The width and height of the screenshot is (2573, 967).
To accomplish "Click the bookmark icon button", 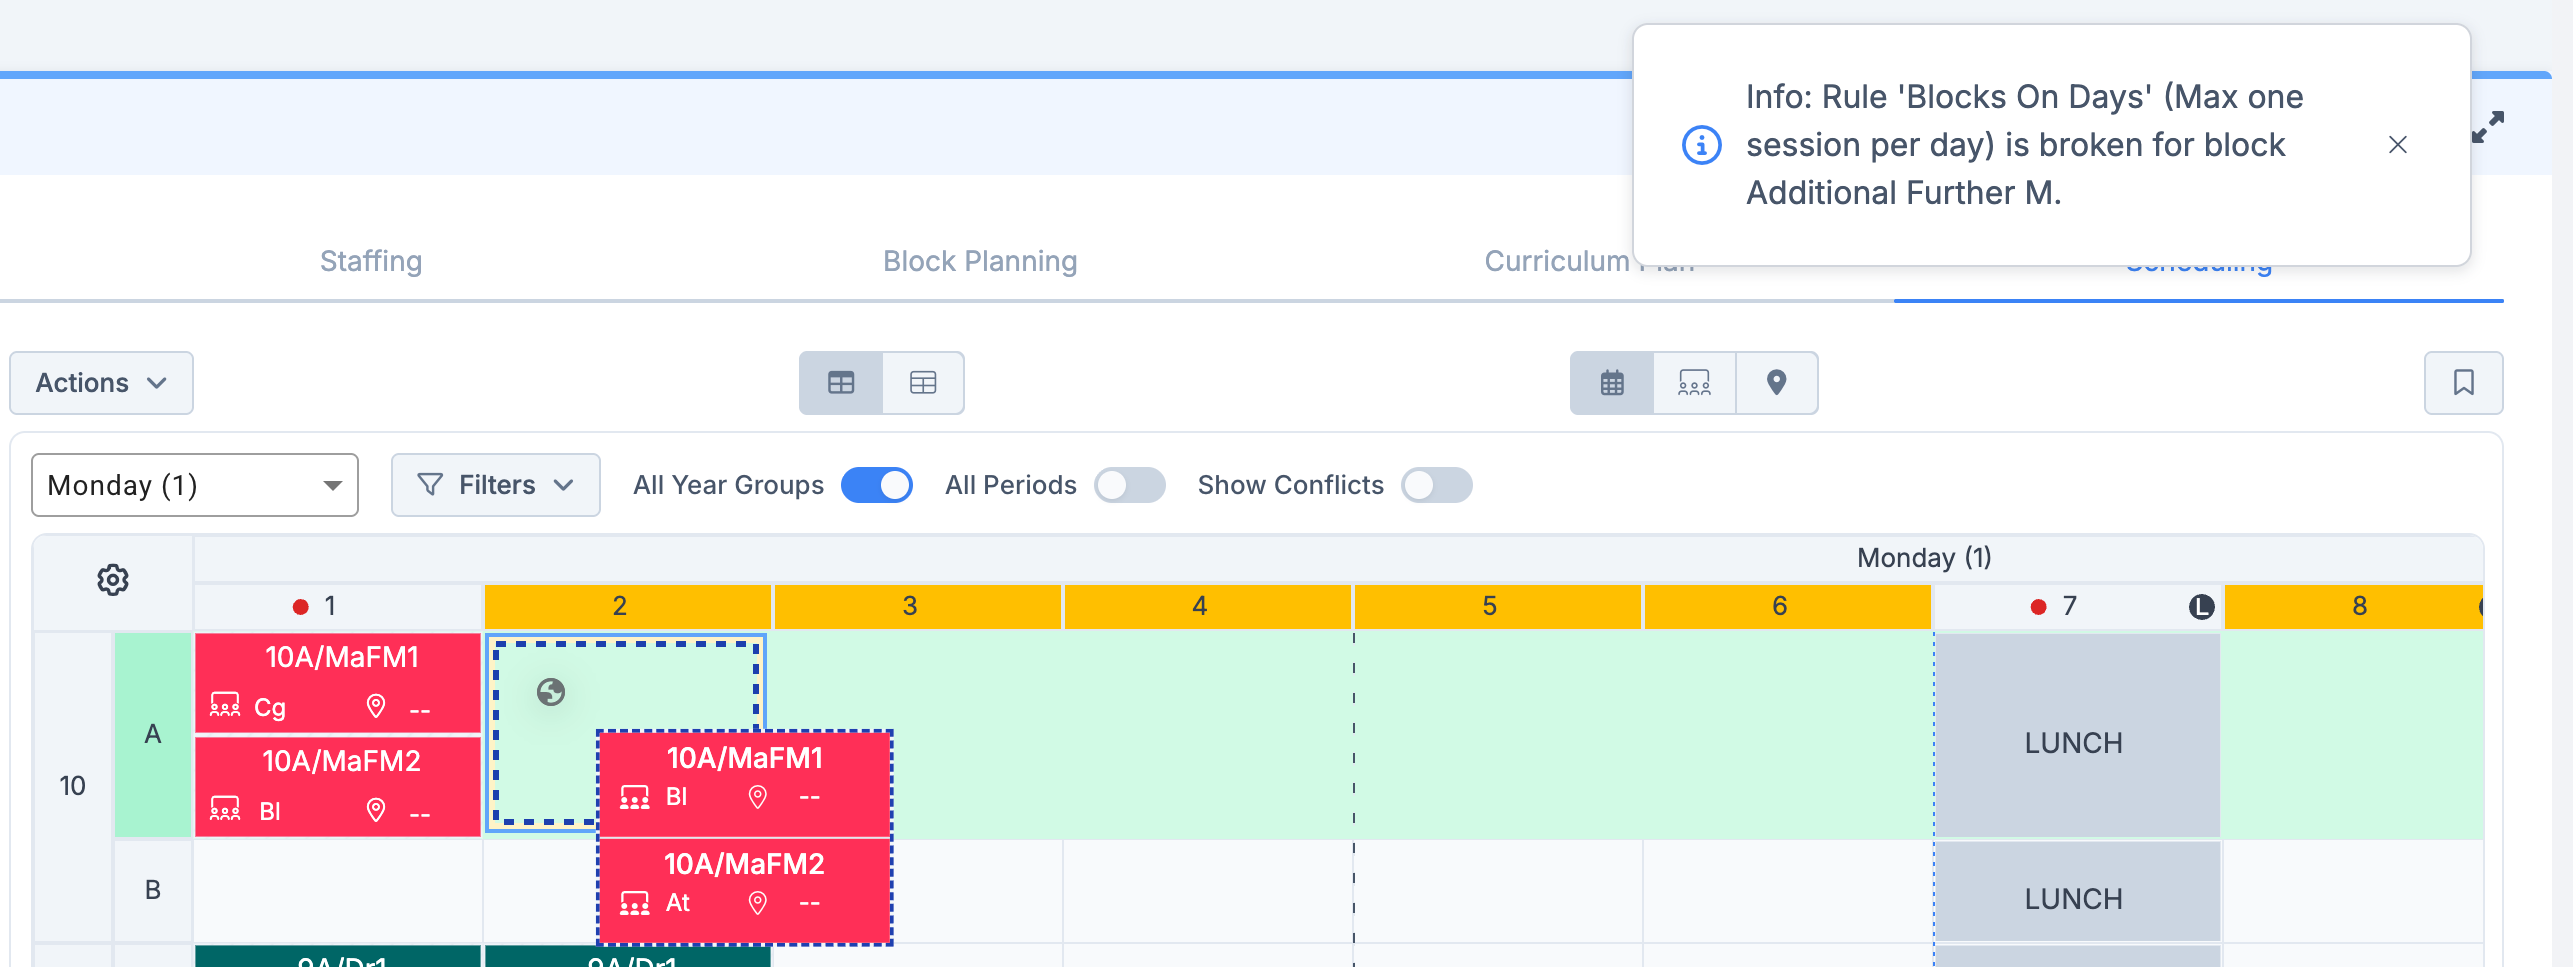I will [x=2463, y=383].
